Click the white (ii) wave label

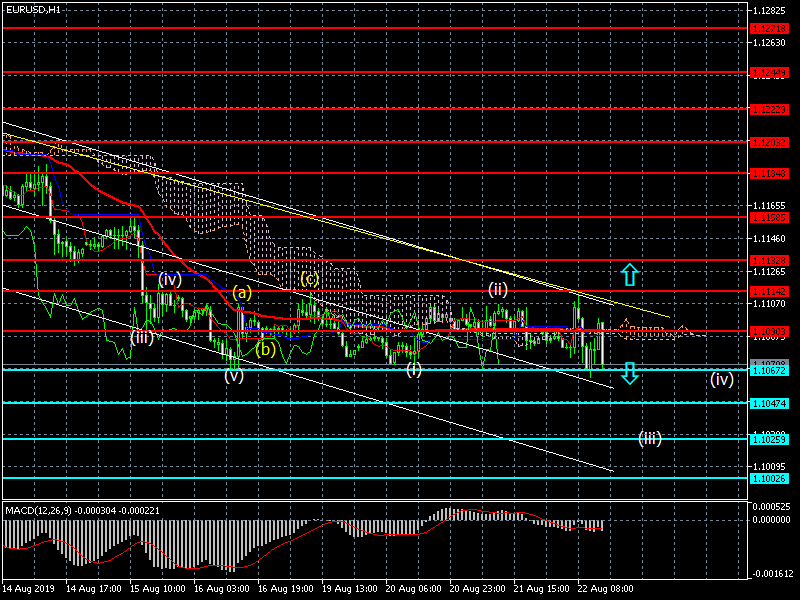498,290
